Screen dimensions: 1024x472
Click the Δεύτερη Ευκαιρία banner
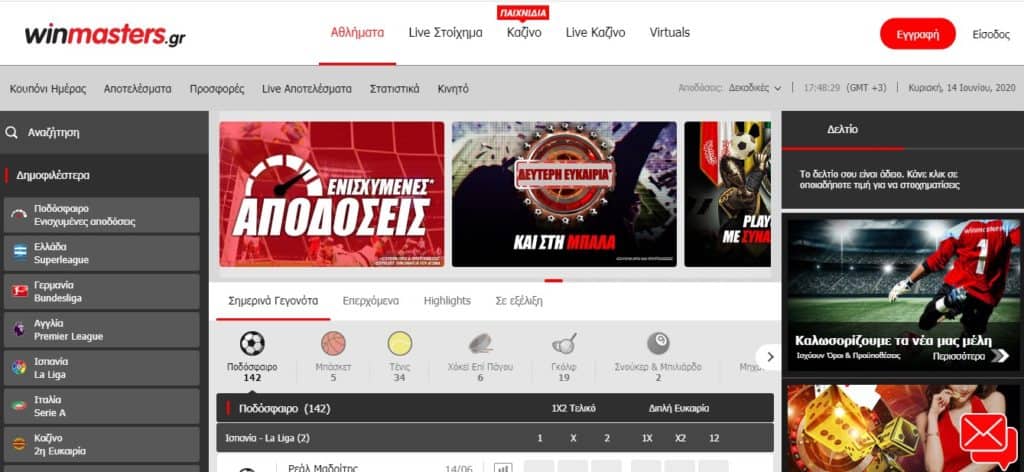click(564, 194)
